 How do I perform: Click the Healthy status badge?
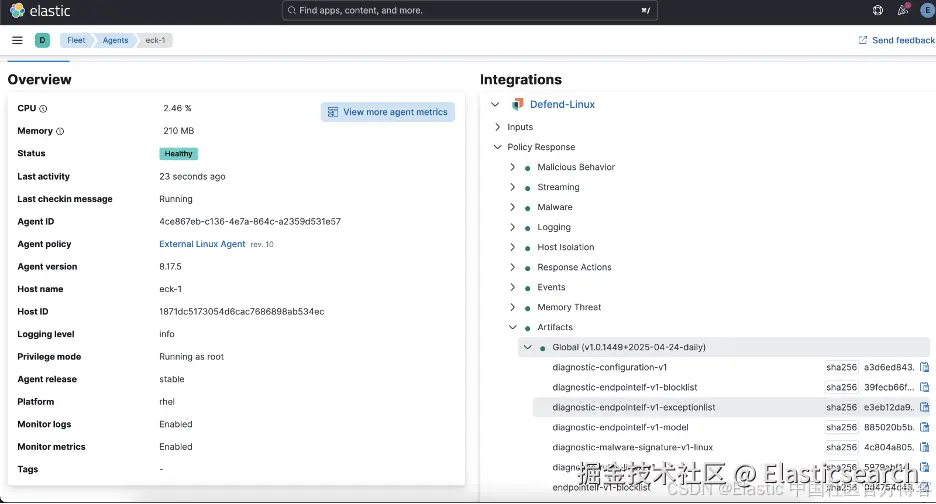point(178,153)
